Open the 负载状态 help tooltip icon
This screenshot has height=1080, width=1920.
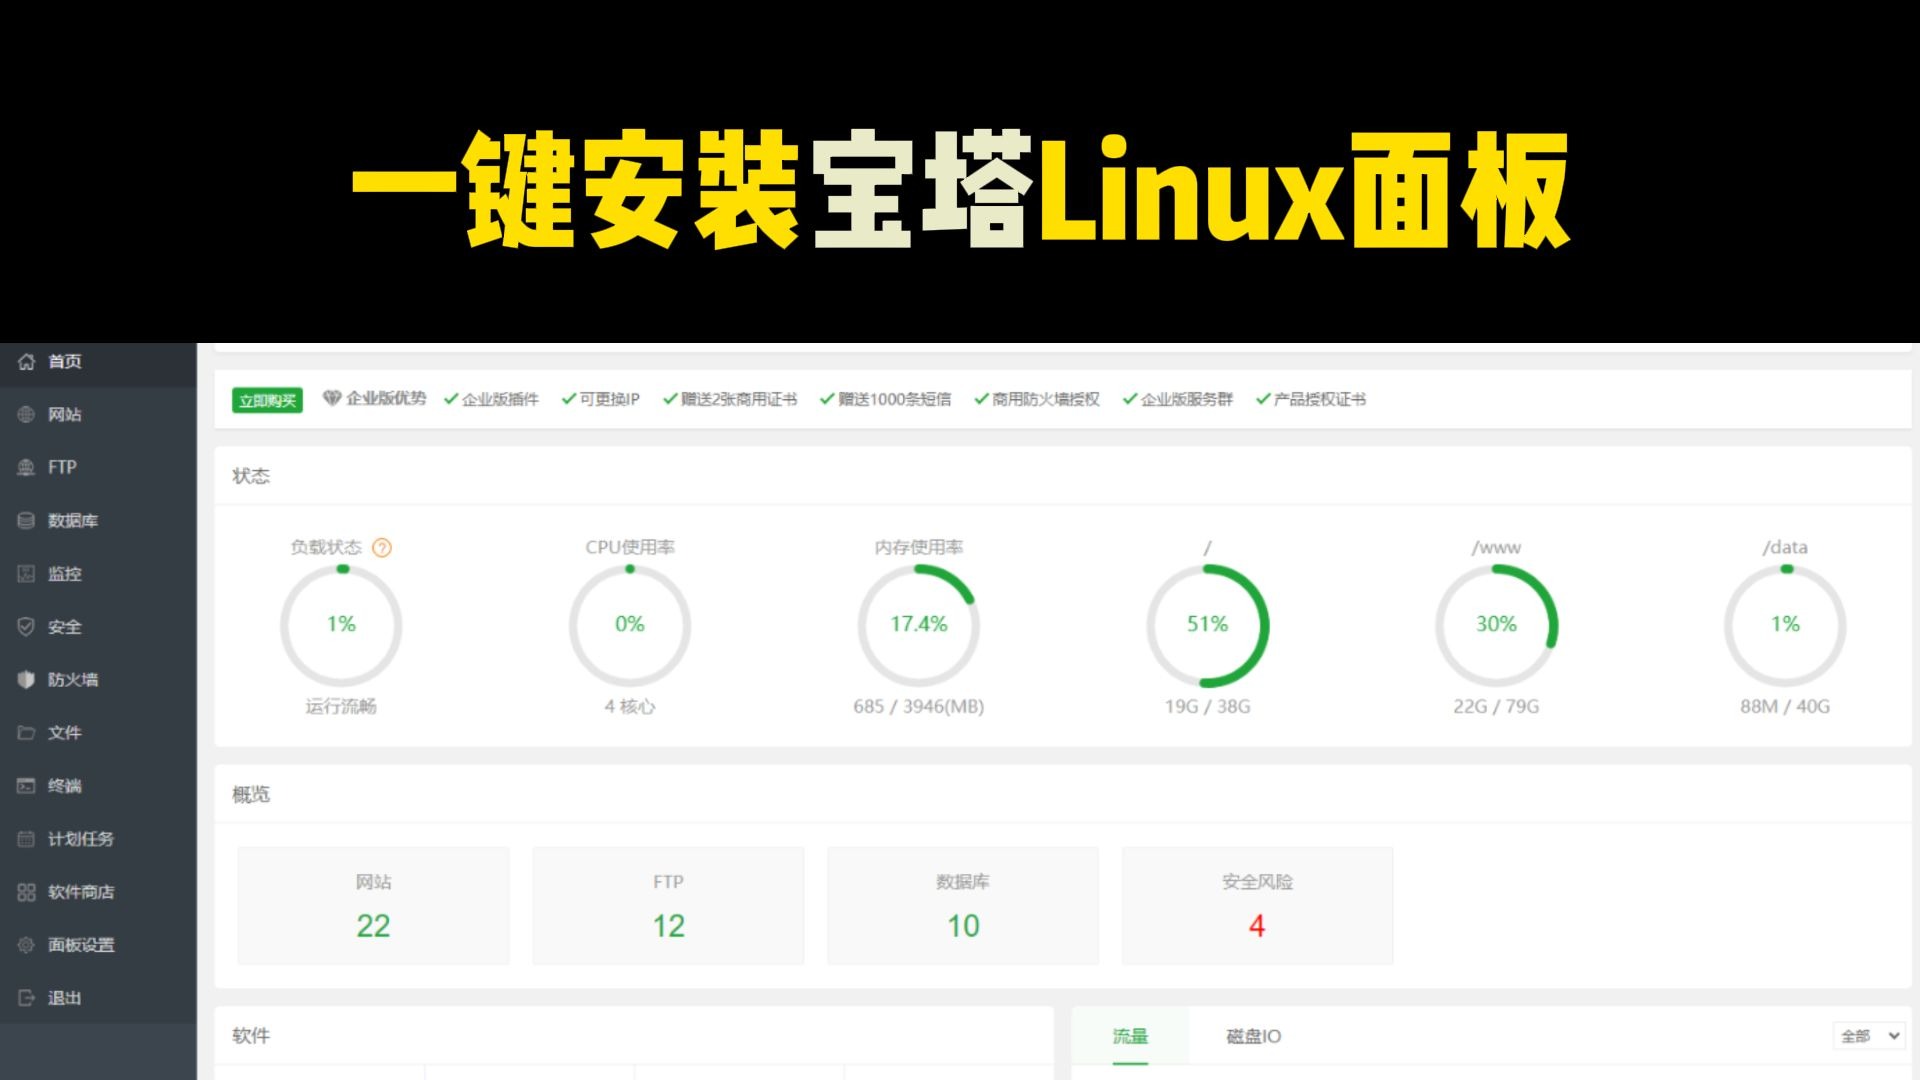pyautogui.click(x=381, y=548)
